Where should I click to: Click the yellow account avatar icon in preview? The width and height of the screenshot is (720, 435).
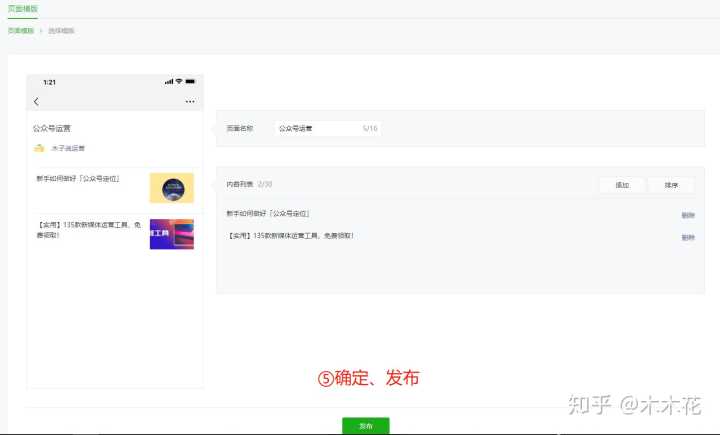[x=39, y=148]
